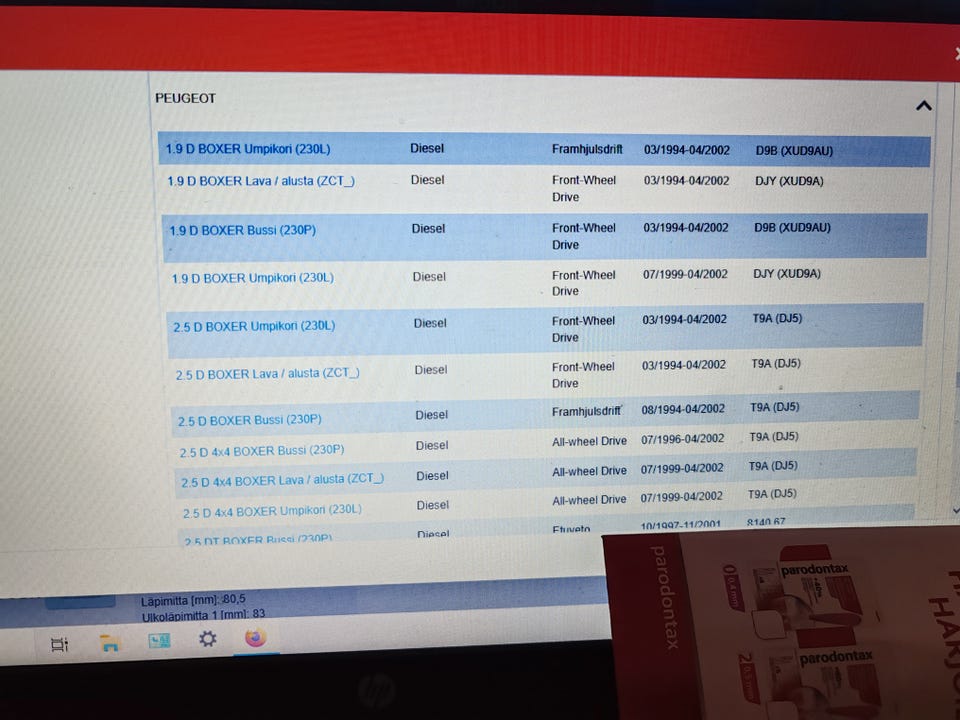Click the Läpimitta [mm]: 80,5 value

[193, 599]
